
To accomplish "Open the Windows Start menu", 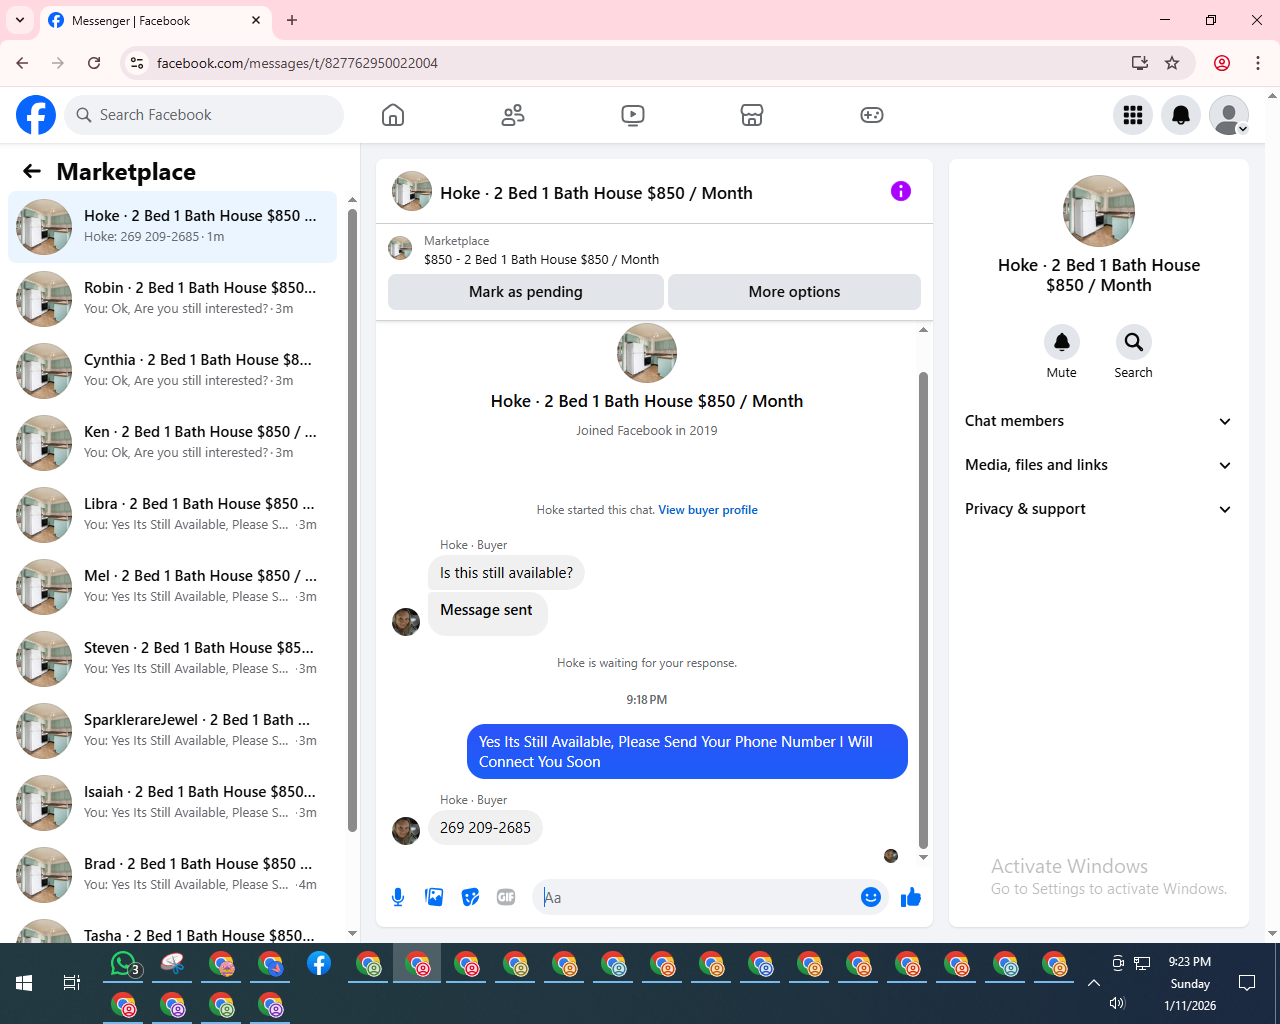I will [x=24, y=983].
